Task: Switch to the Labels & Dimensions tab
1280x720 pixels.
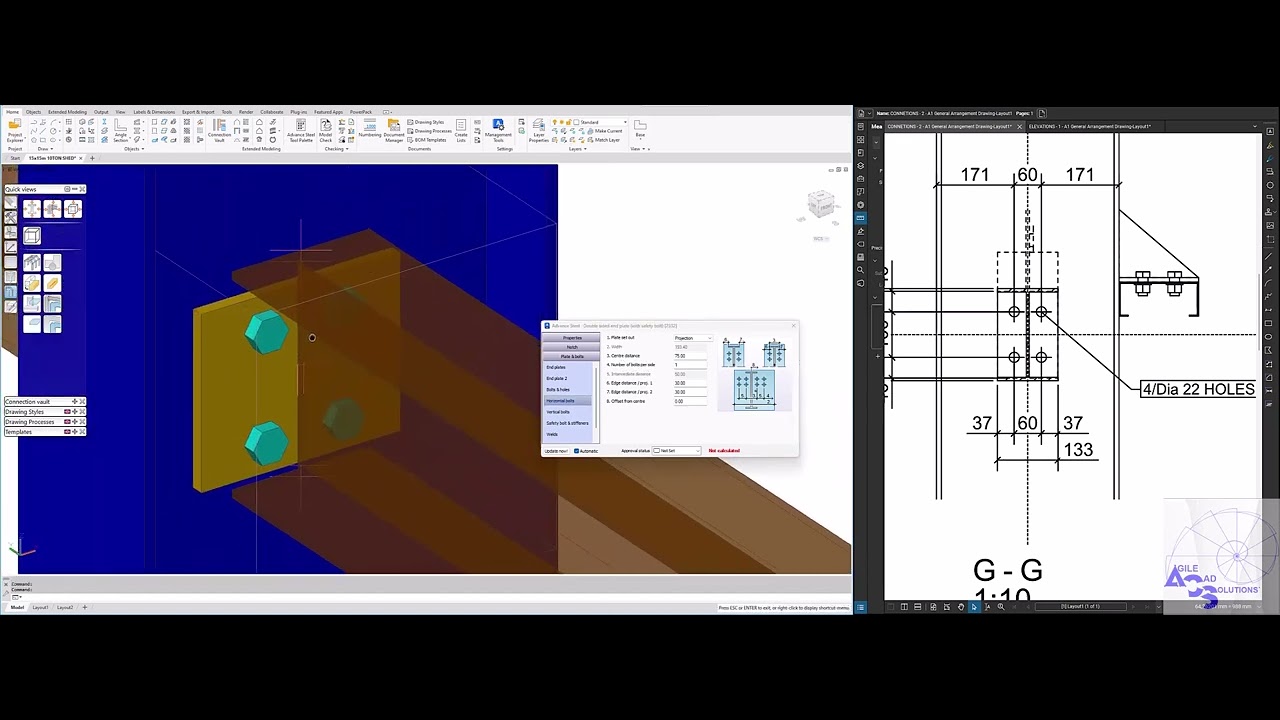Action: click(x=153, y=112)
